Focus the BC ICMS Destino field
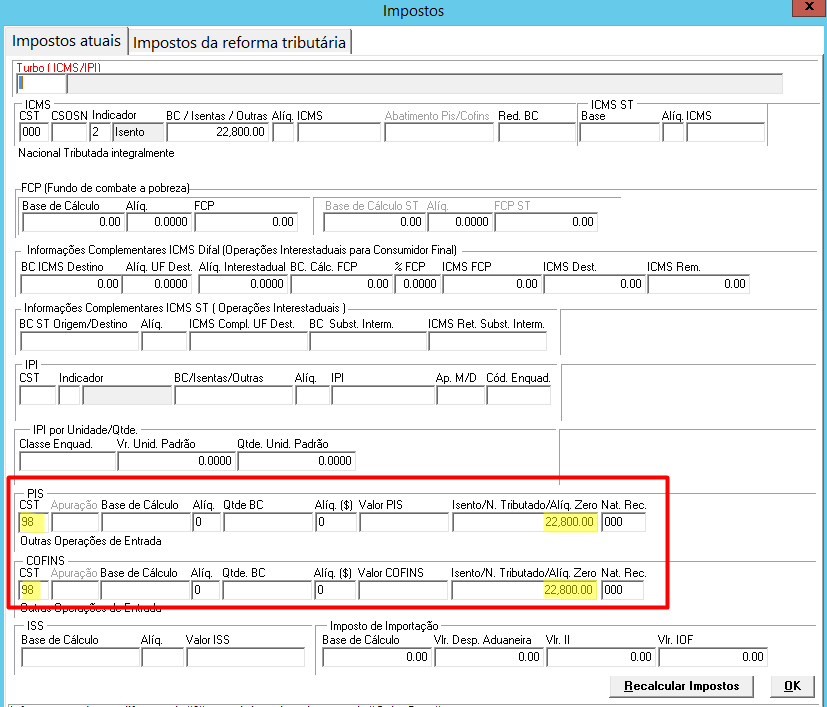 (71, 284)
